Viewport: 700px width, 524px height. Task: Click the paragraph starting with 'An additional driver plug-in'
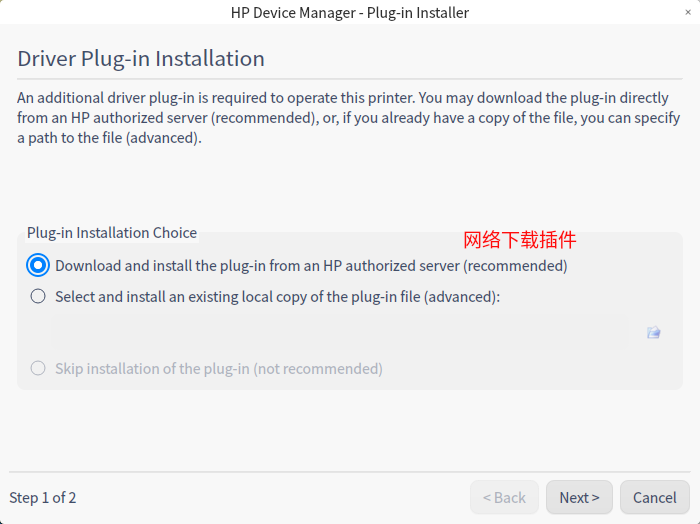tap(348, 118)
